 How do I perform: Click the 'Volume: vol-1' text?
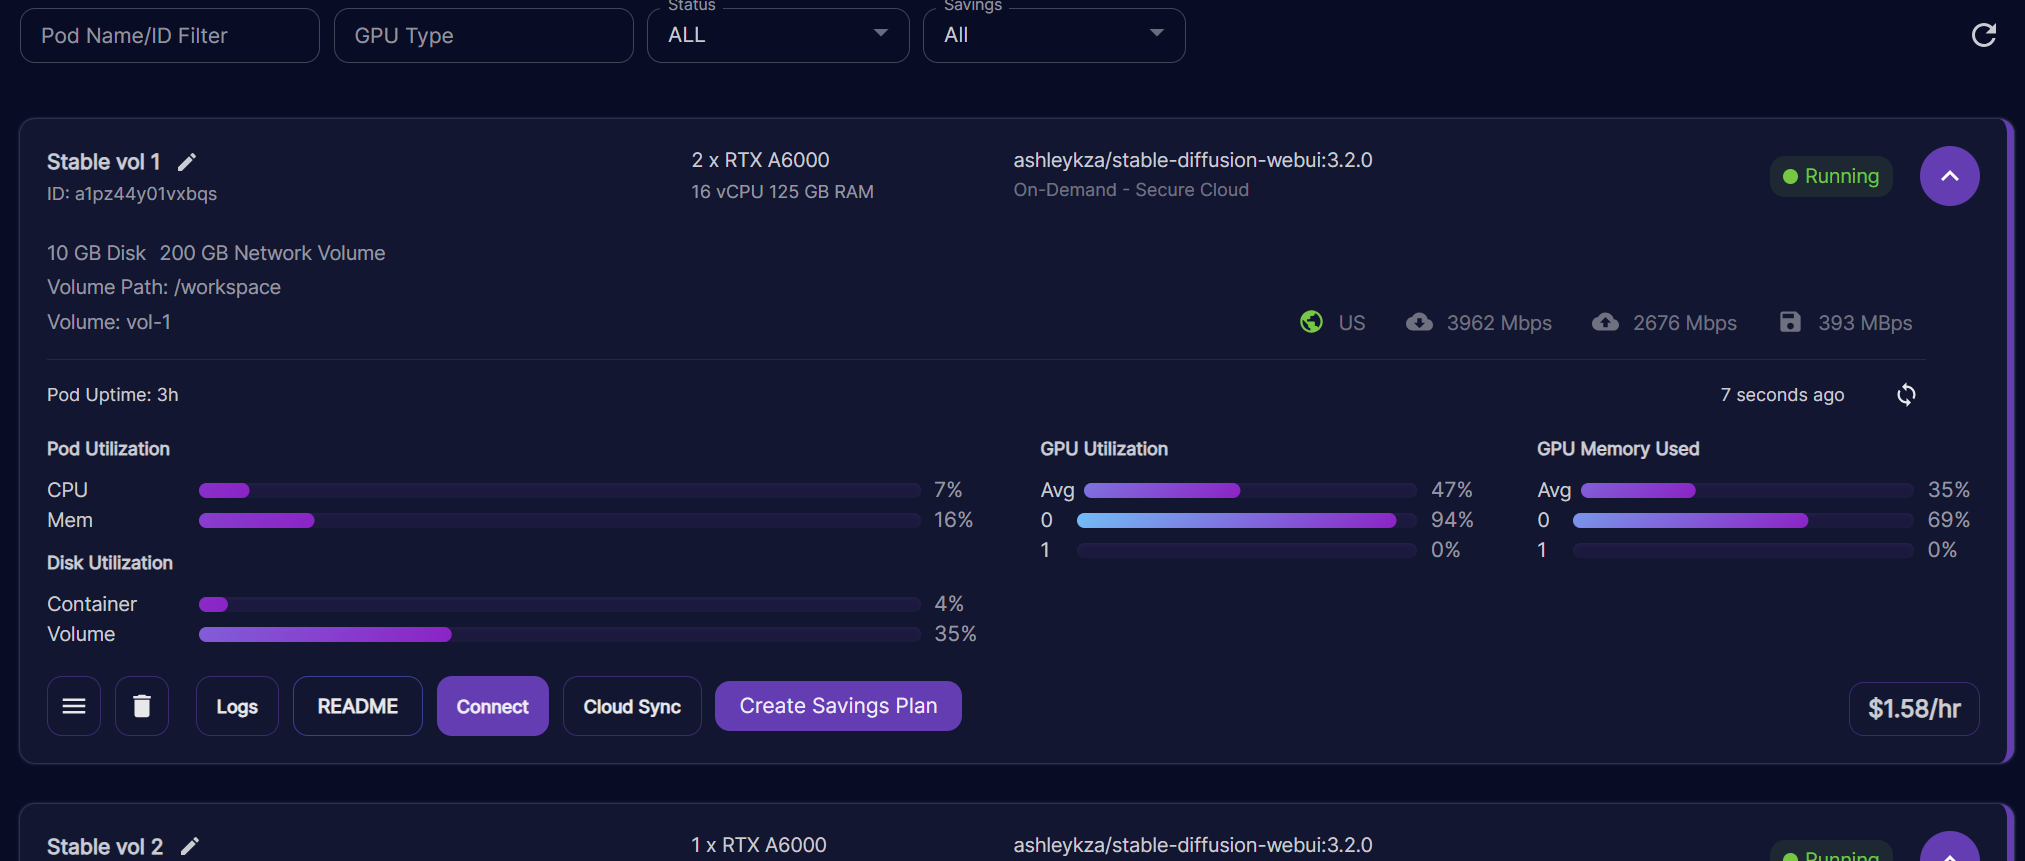[109, 322]
